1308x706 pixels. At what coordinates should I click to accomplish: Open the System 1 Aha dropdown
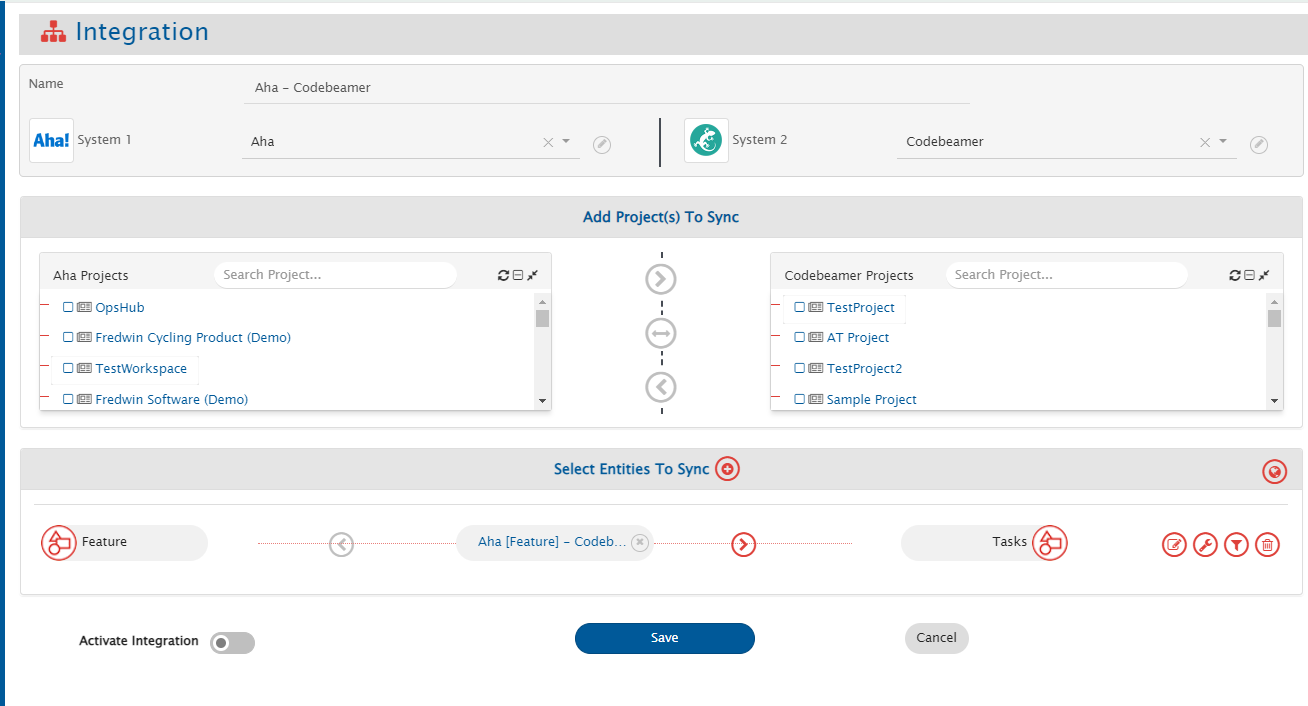[566, 142]
